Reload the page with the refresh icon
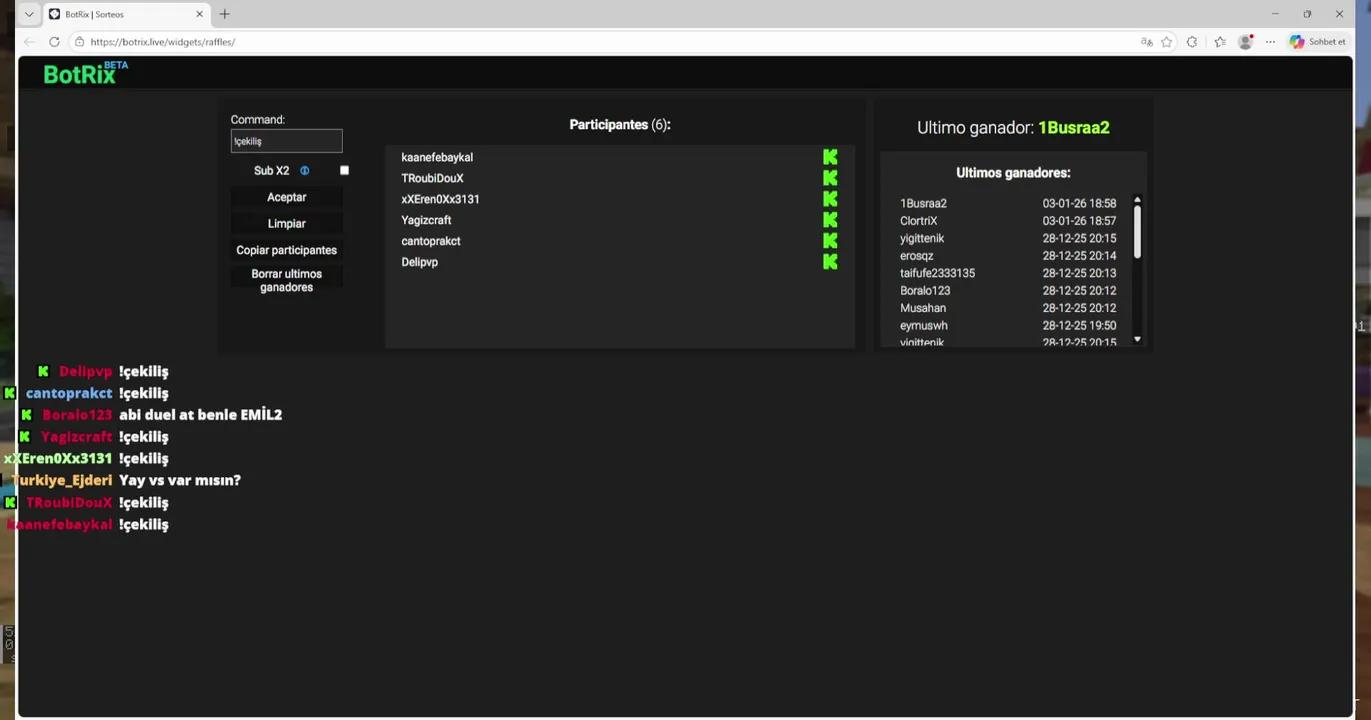The height and width of the screenshot is (720, 1371). (54, 42)
